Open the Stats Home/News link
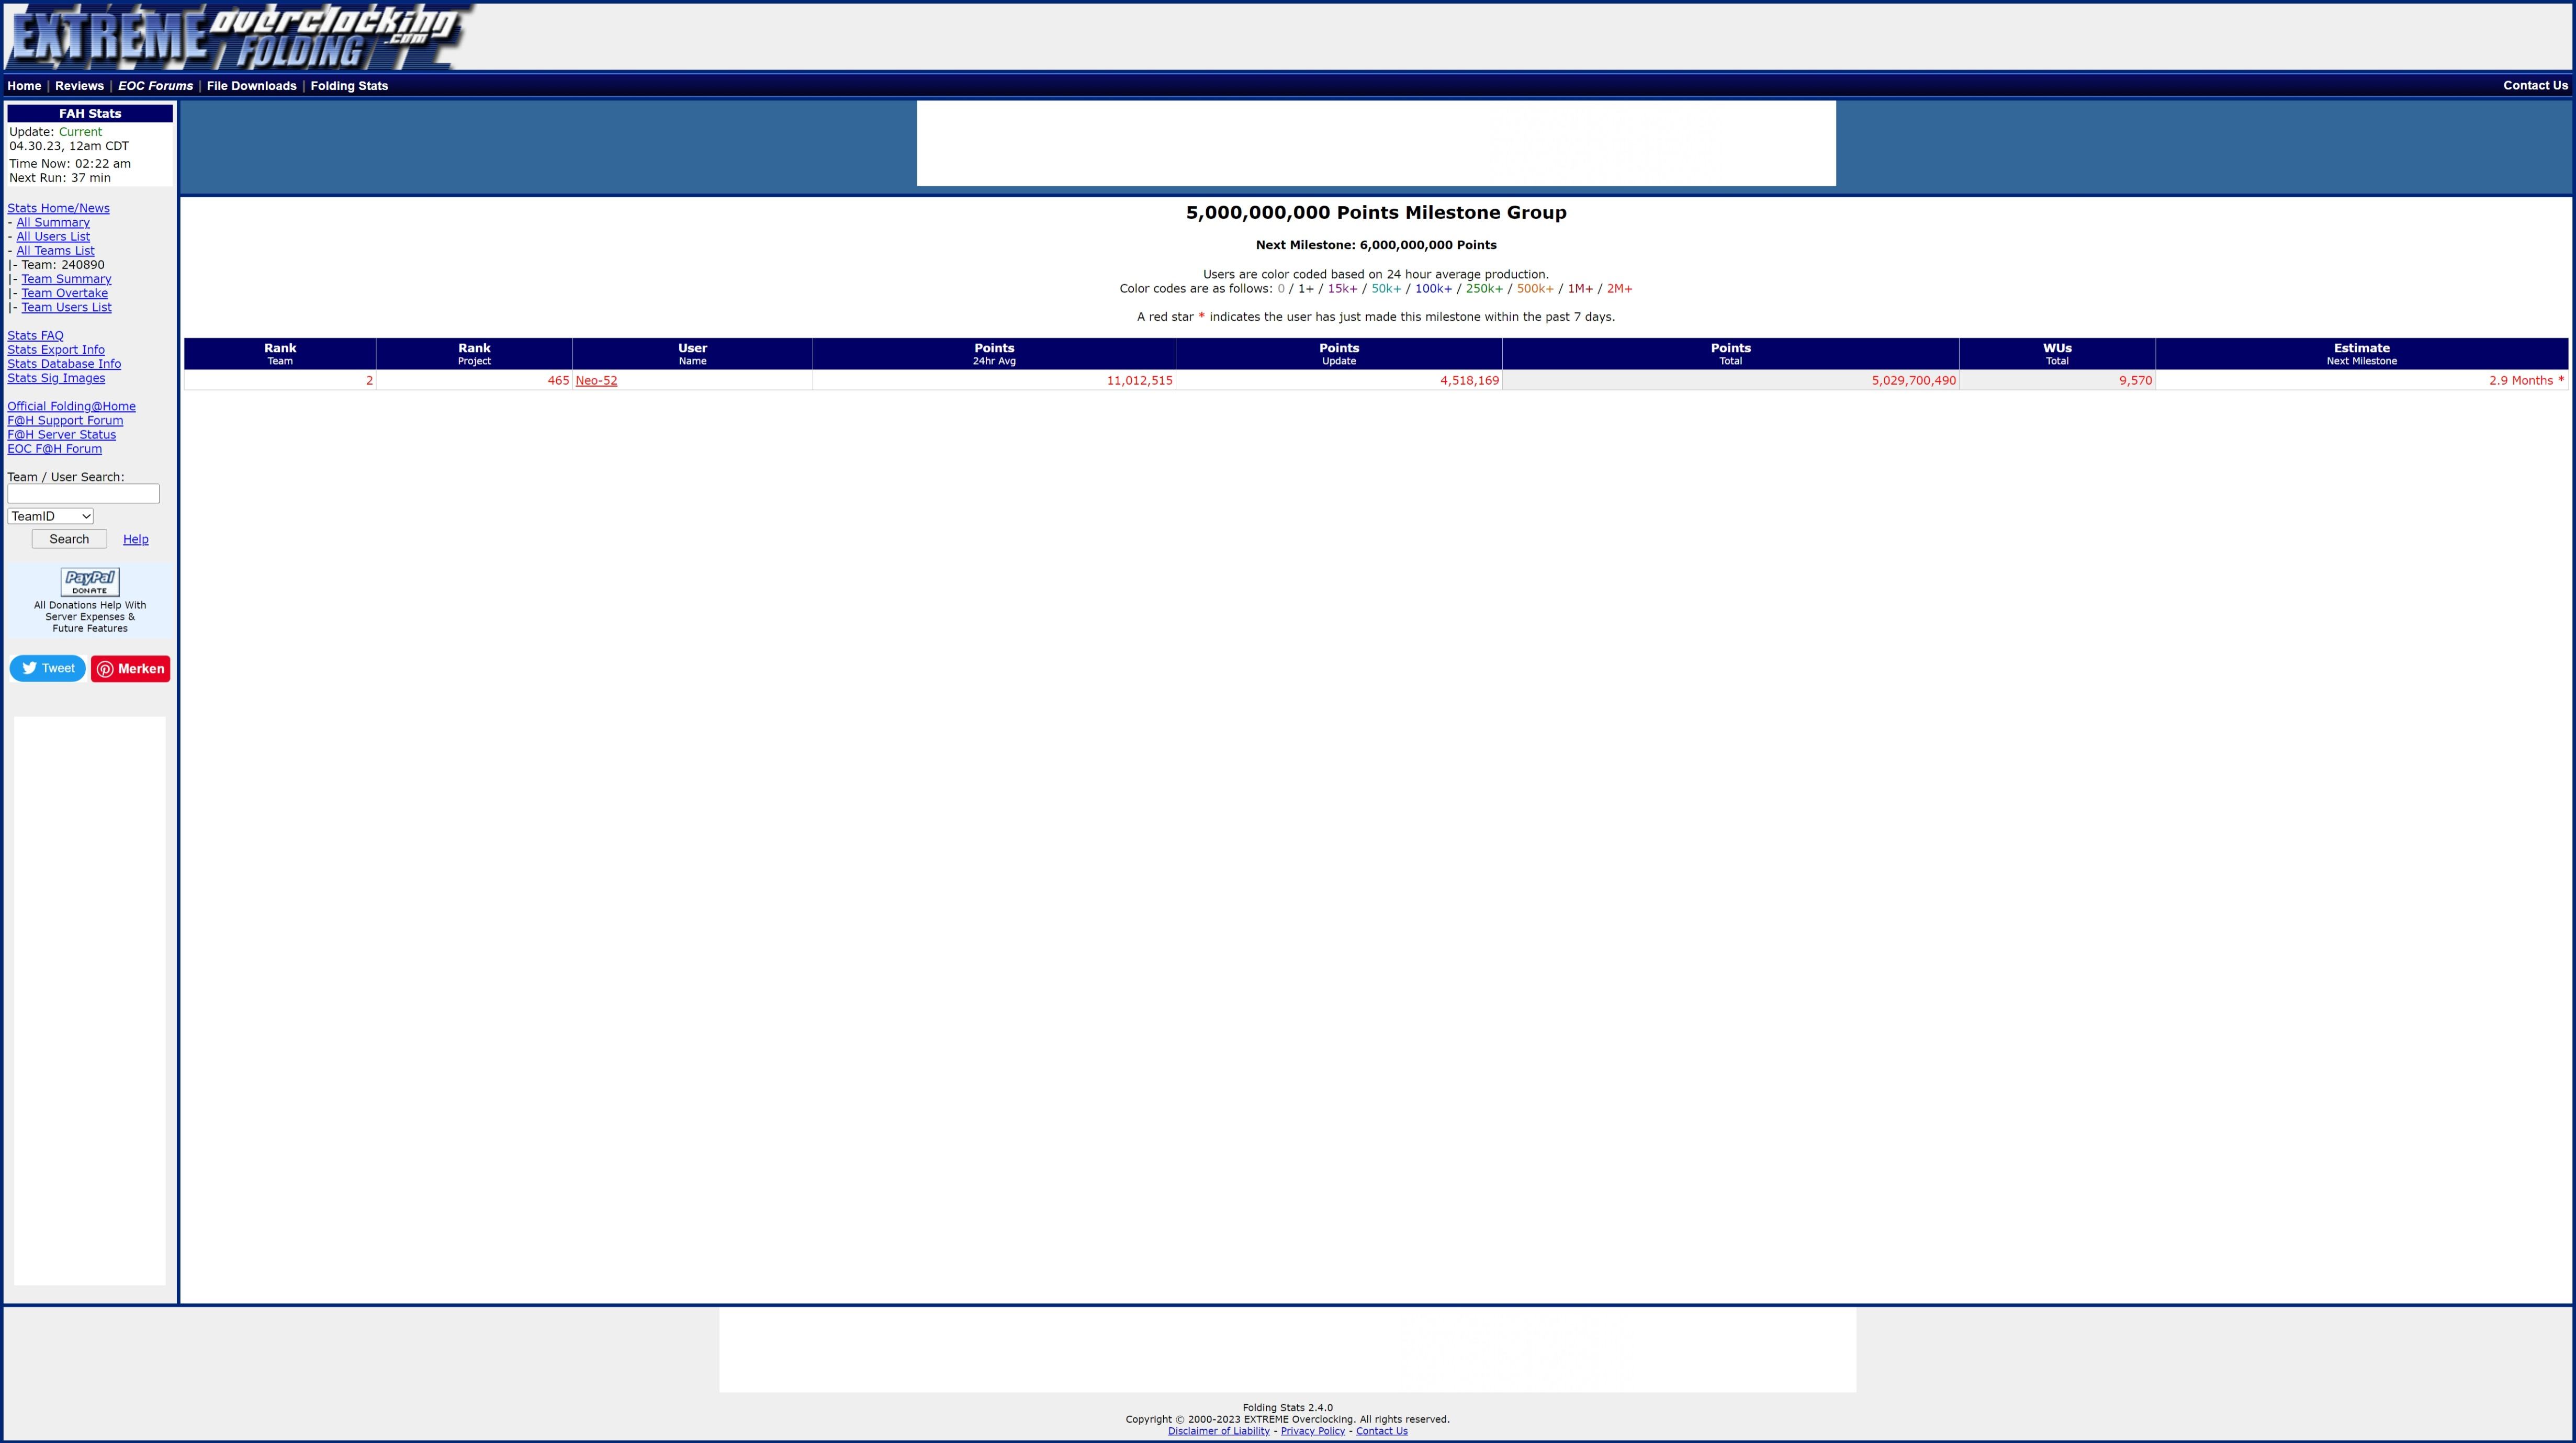 (x=59, y=208)
